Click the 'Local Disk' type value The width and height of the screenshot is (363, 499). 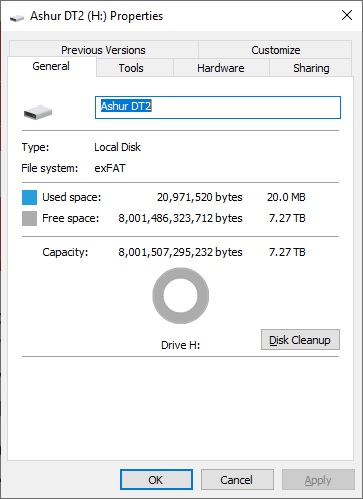click(x=117, y=147)
